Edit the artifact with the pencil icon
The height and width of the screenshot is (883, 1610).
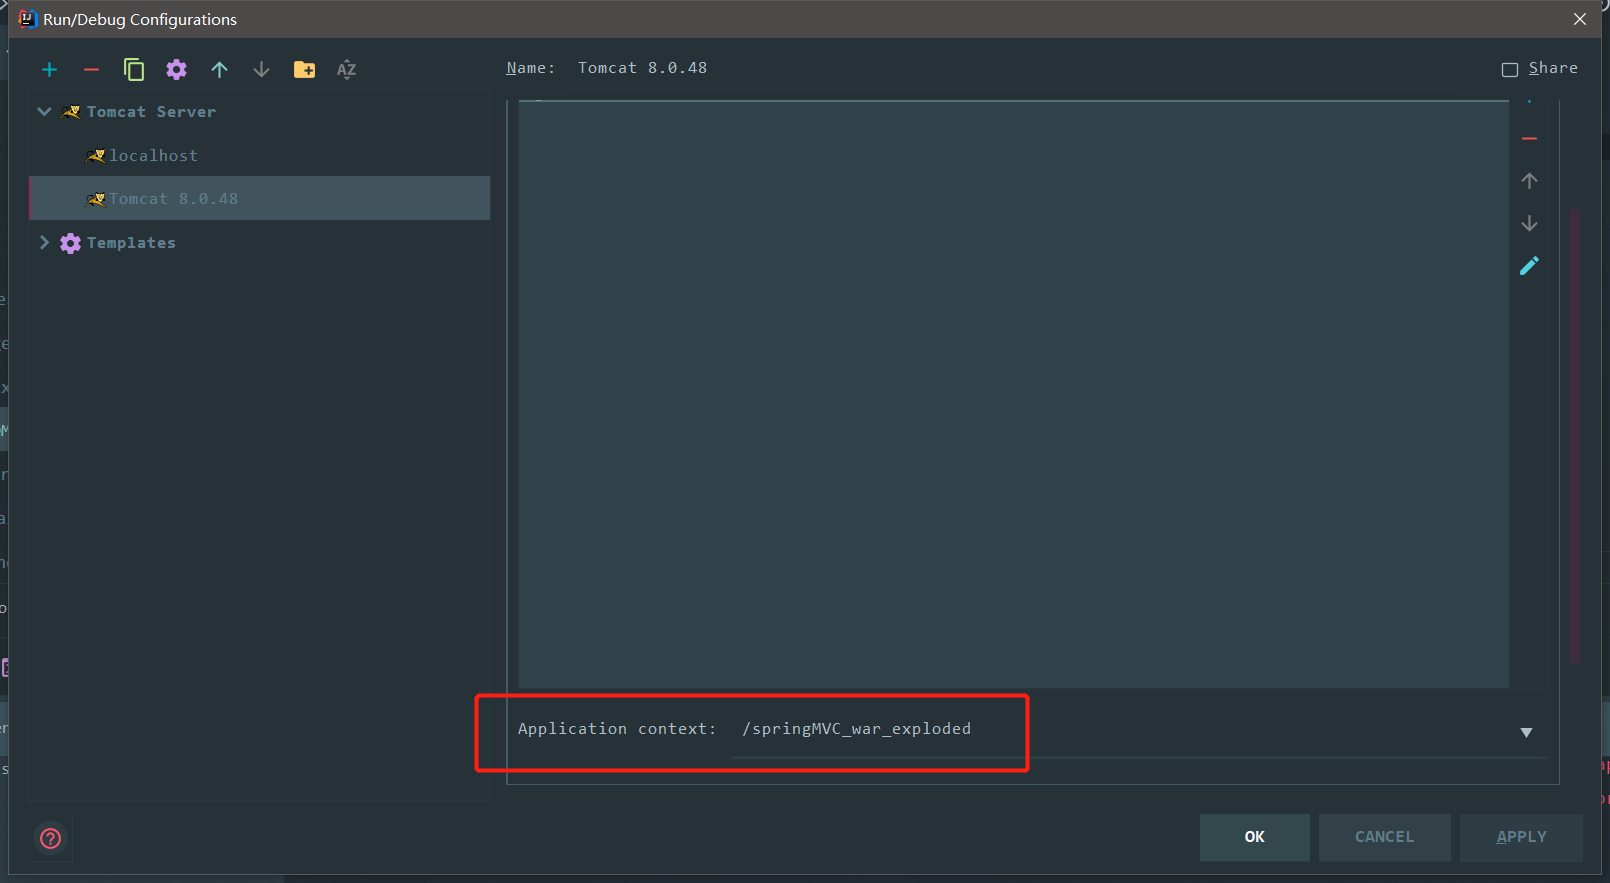point(1529,265)
